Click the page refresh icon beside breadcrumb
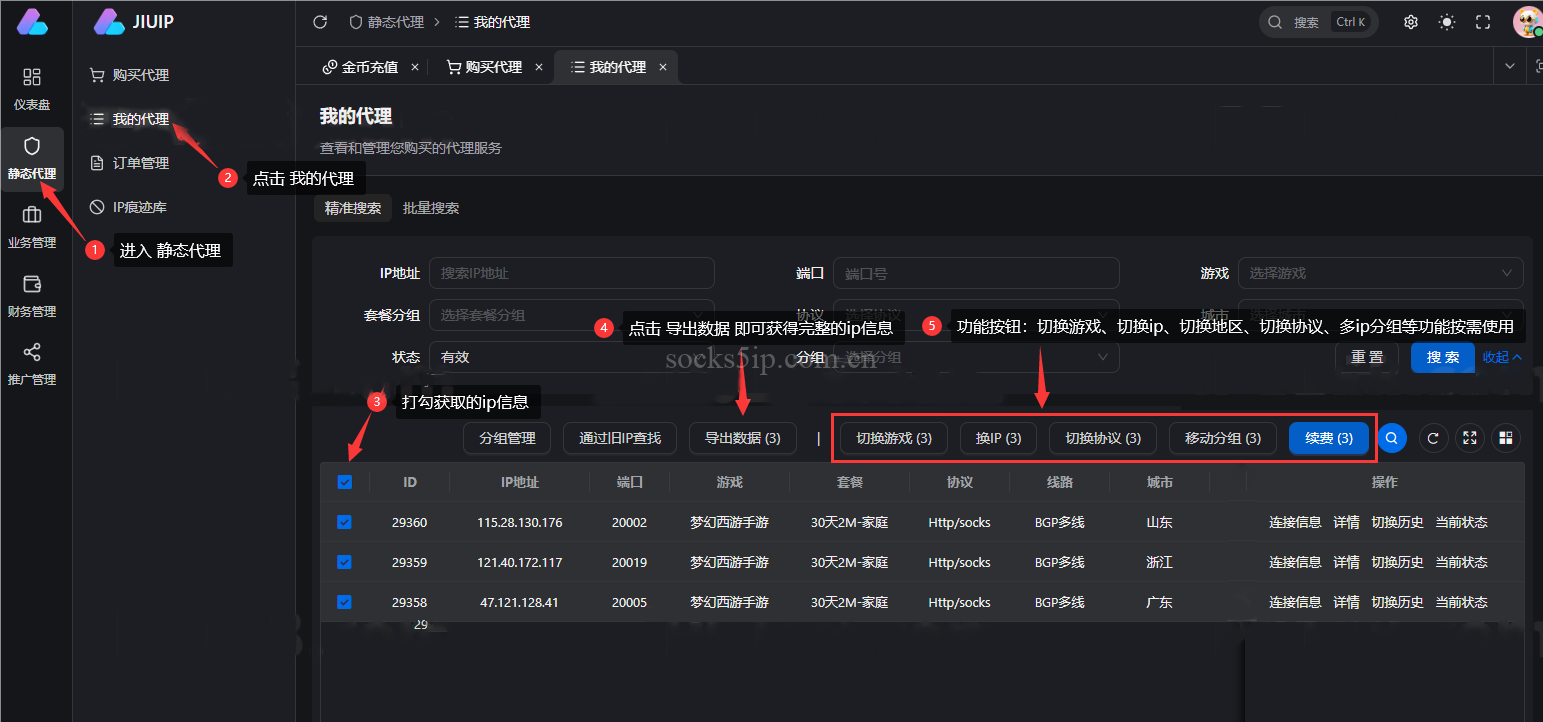The width and height of the screenshot is (1543, 722). coord(319,21)
